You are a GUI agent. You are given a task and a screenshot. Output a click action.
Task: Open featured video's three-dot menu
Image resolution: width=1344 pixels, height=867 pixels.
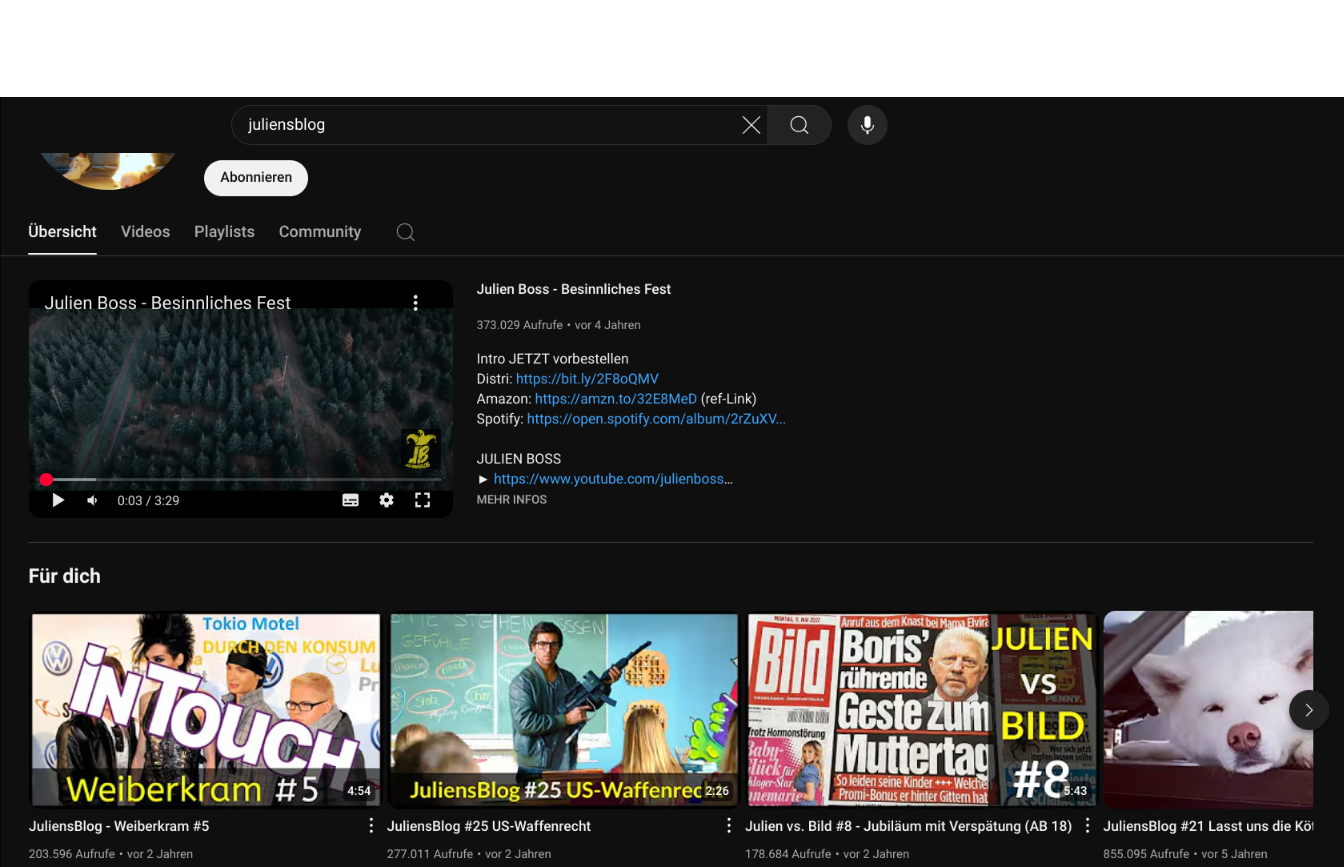(x=415, y=303)
